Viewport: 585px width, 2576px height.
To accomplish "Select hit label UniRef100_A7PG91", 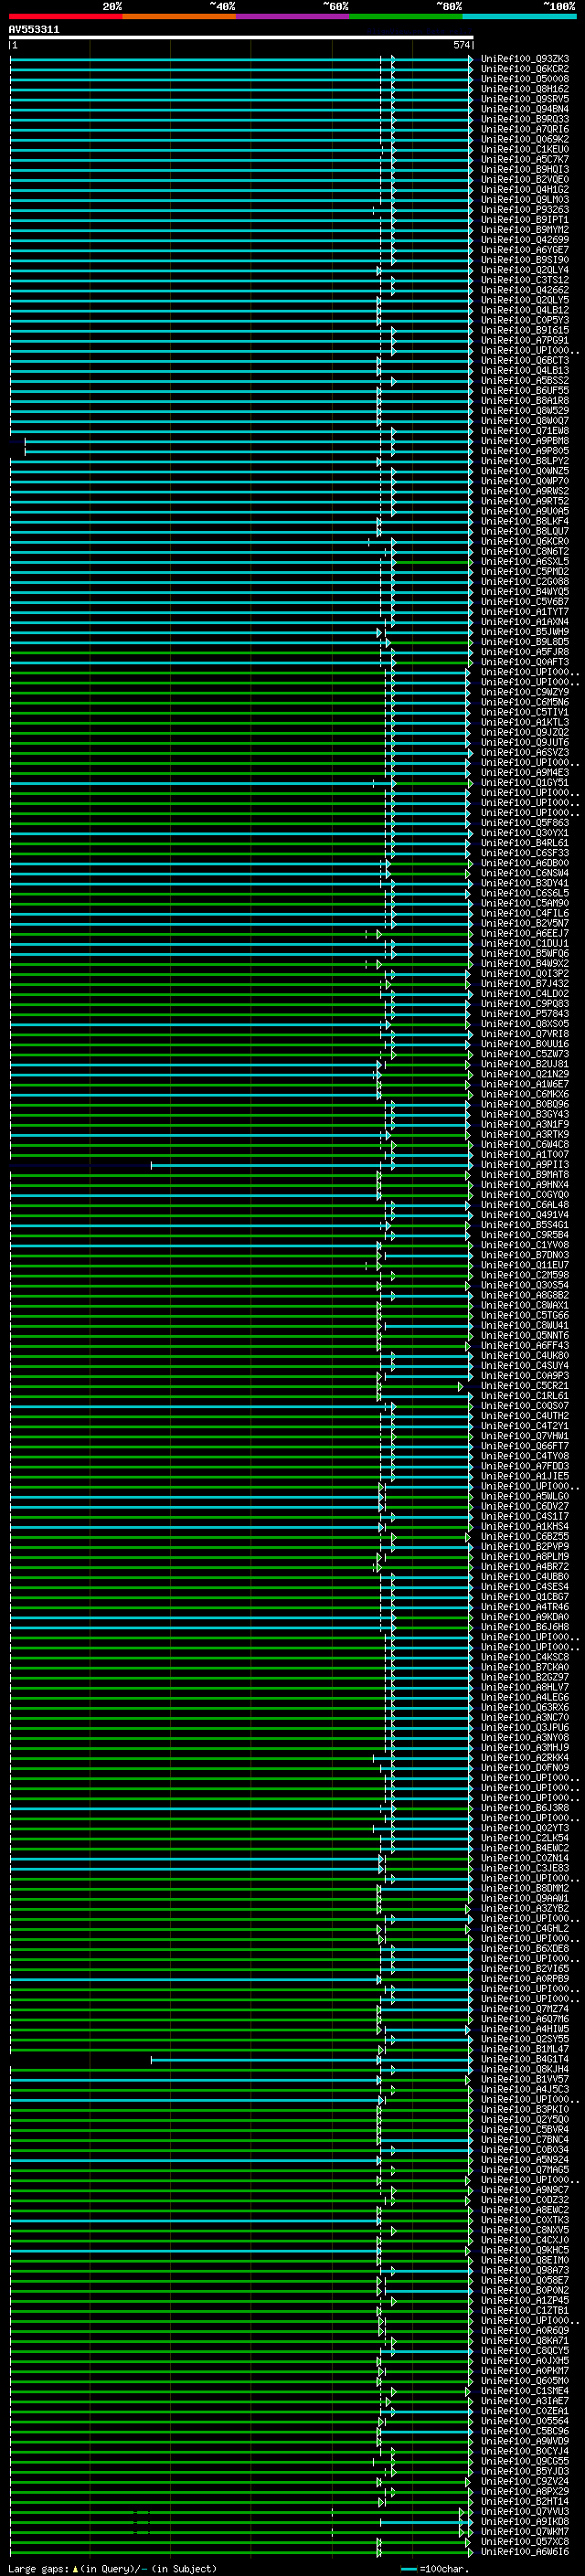I will (x=525, y=340).
